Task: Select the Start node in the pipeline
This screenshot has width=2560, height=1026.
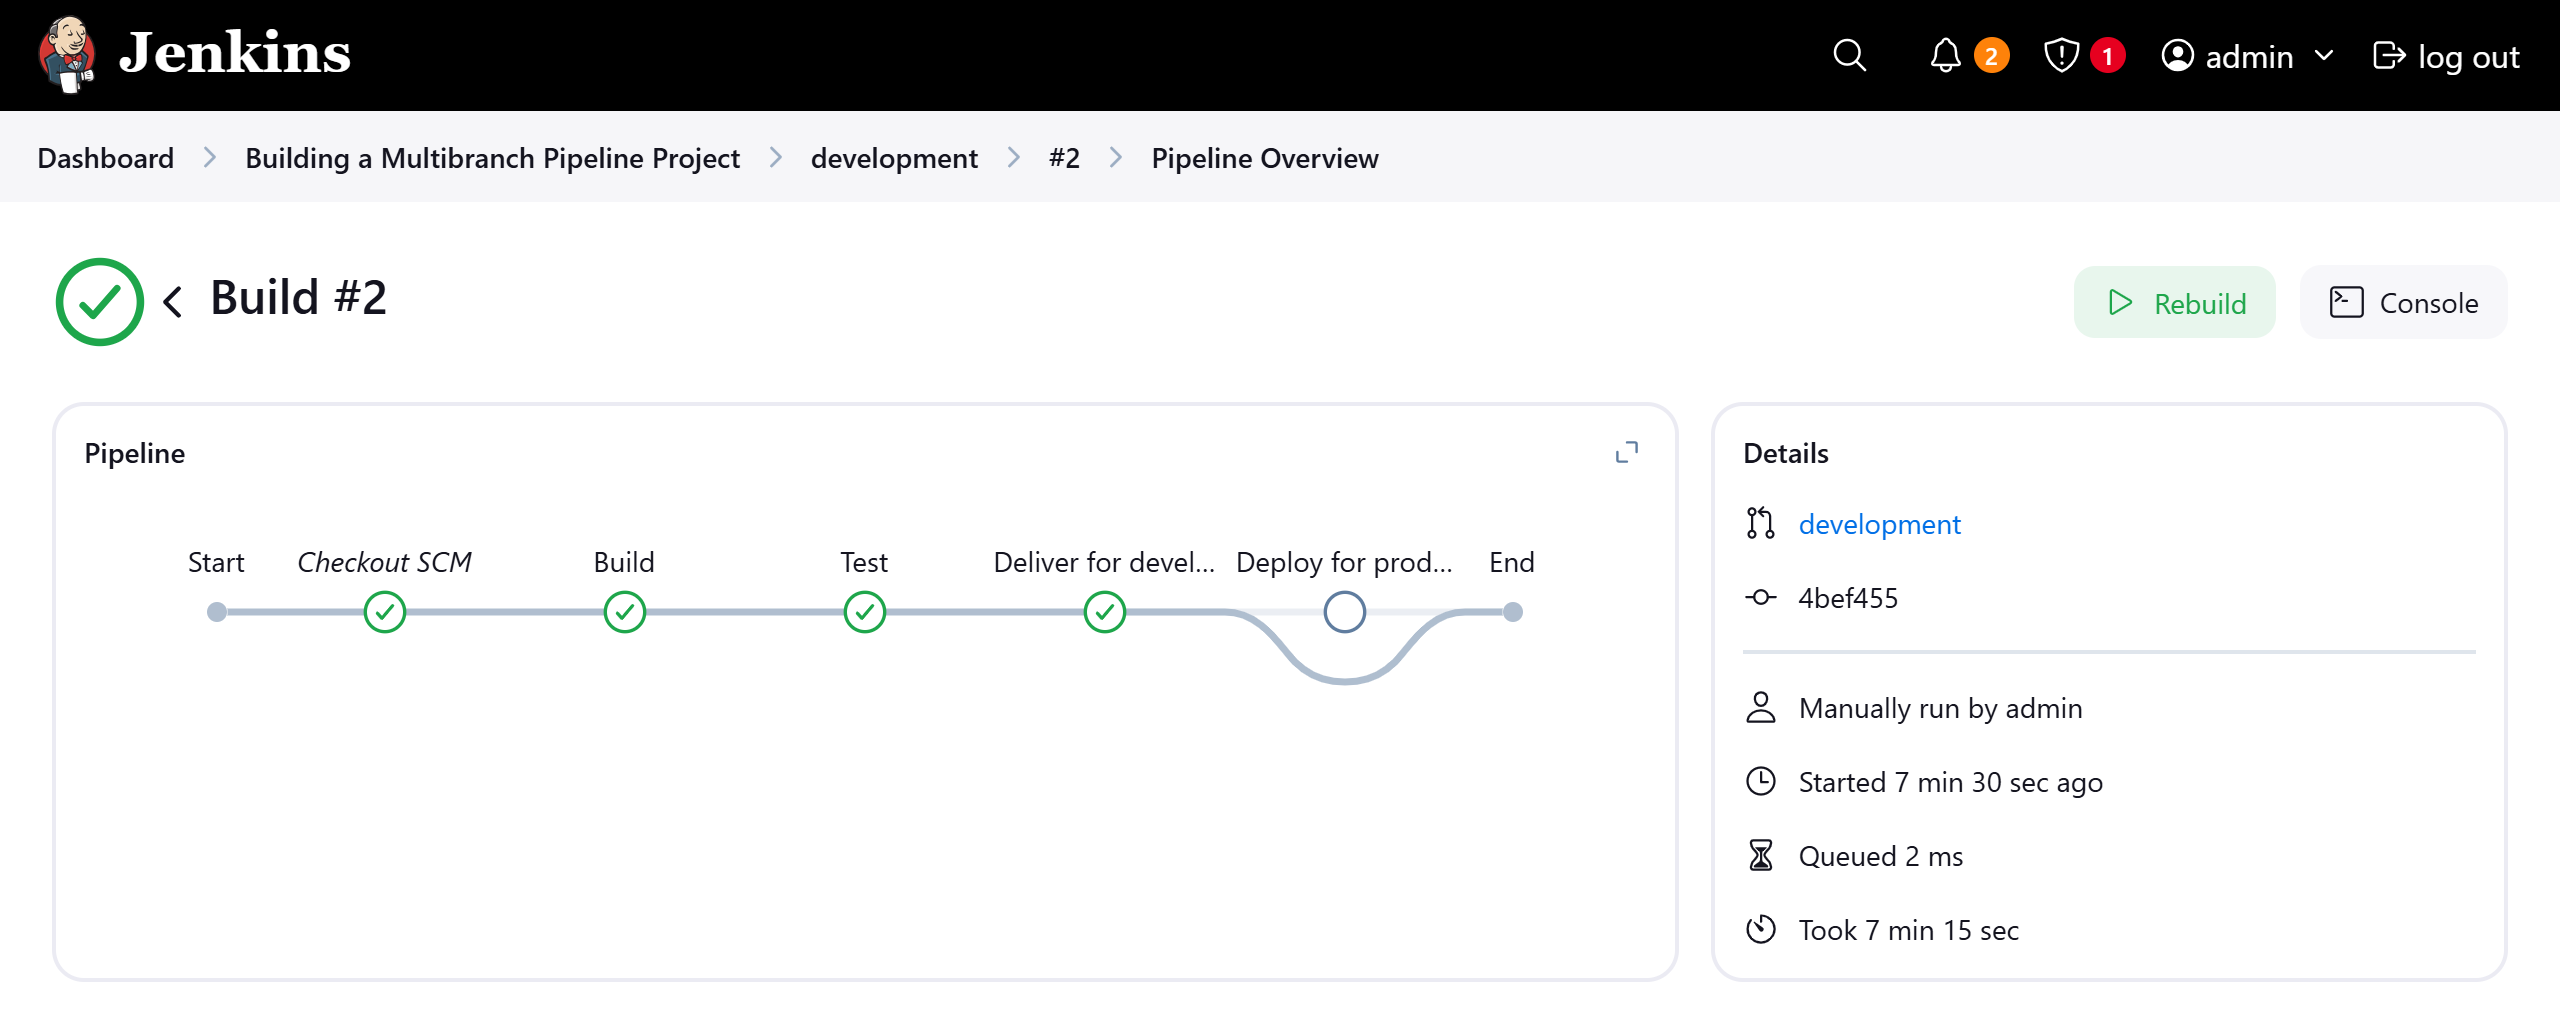Action: 217,612
